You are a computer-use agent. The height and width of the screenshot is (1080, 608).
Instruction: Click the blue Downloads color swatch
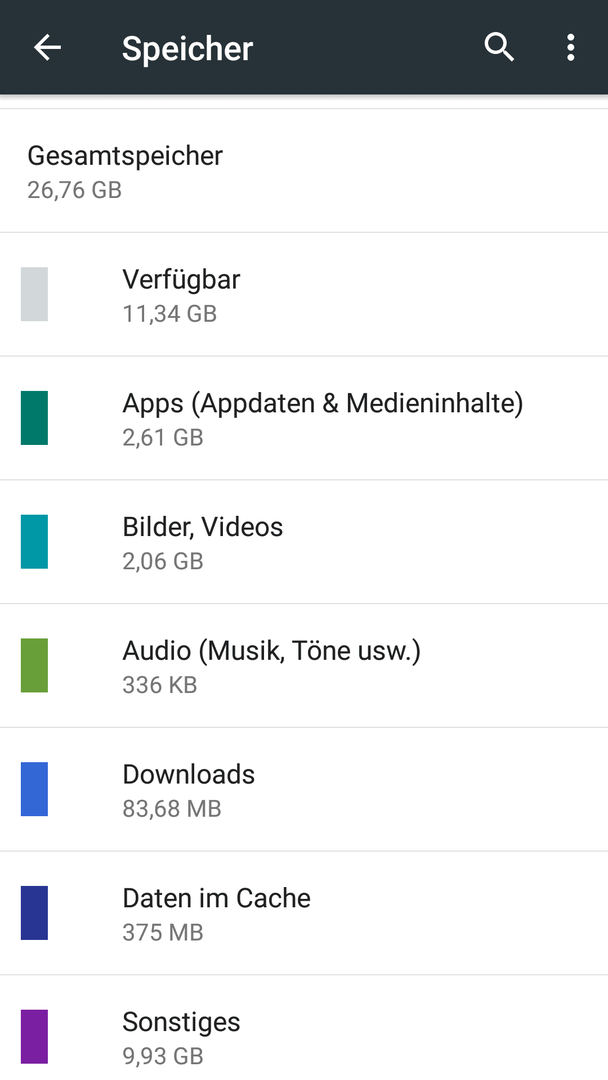coord(34,789)
